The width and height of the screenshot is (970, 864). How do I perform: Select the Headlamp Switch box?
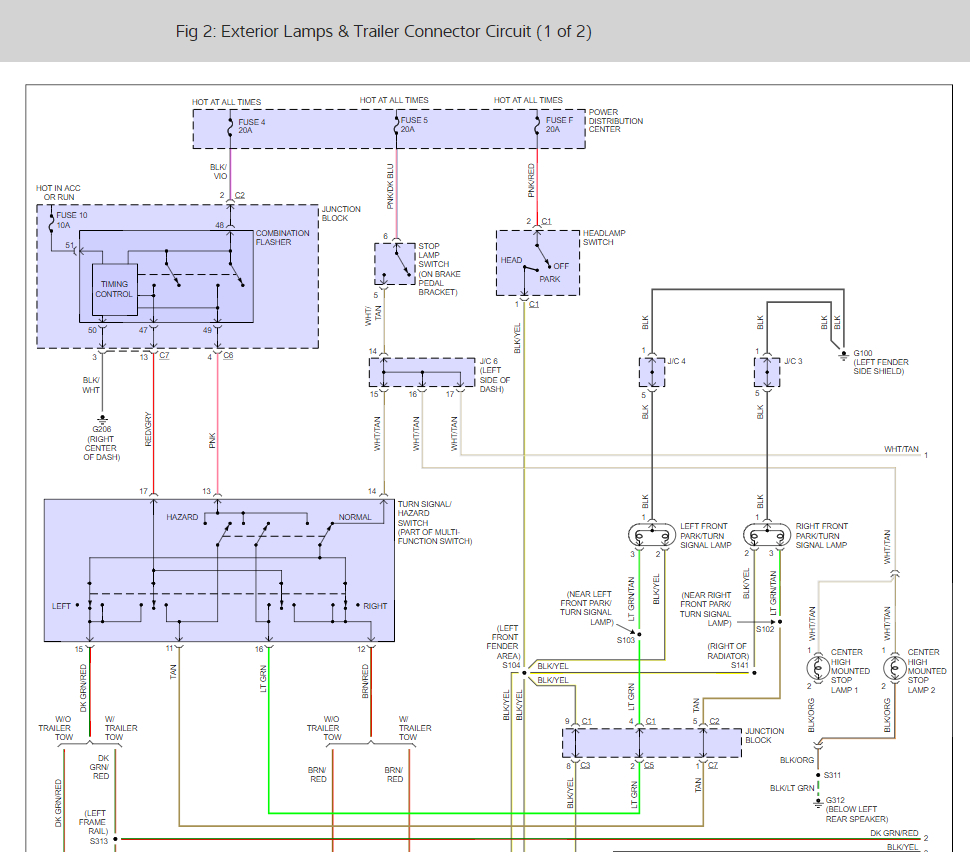538,263
